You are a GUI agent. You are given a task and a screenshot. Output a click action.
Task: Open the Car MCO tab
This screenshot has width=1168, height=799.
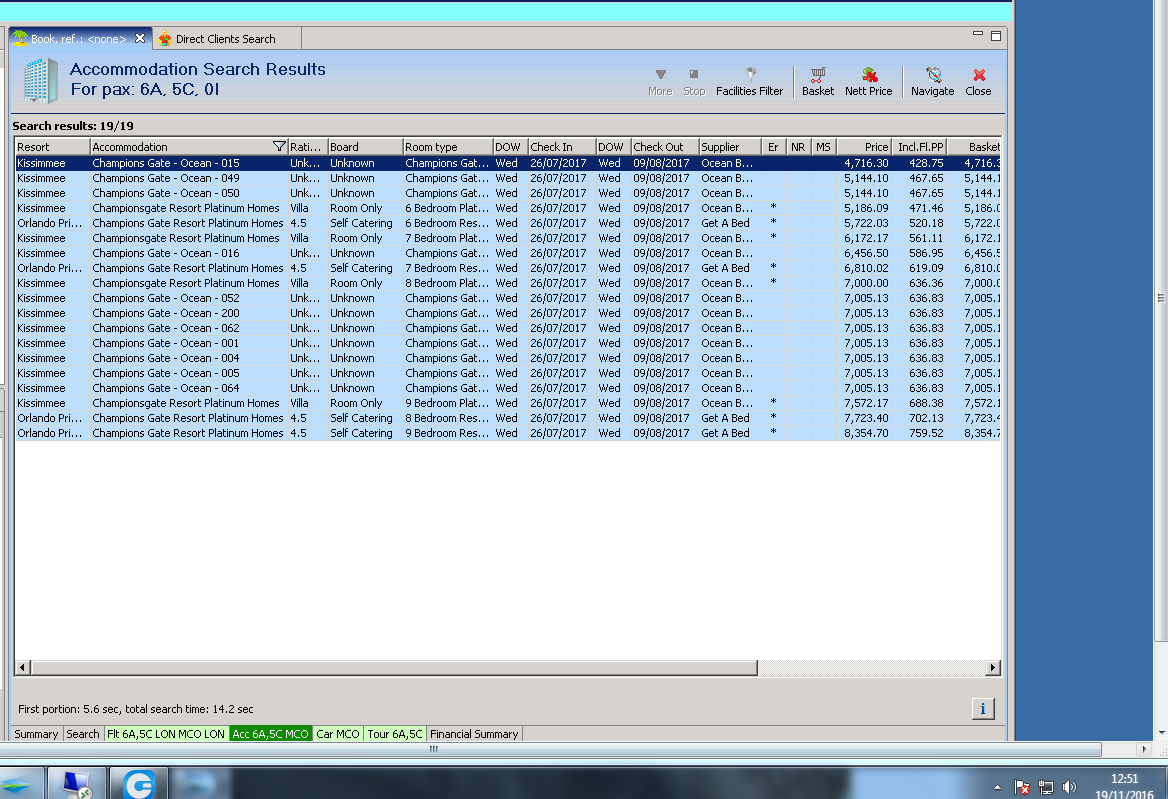tap(338, 733)
